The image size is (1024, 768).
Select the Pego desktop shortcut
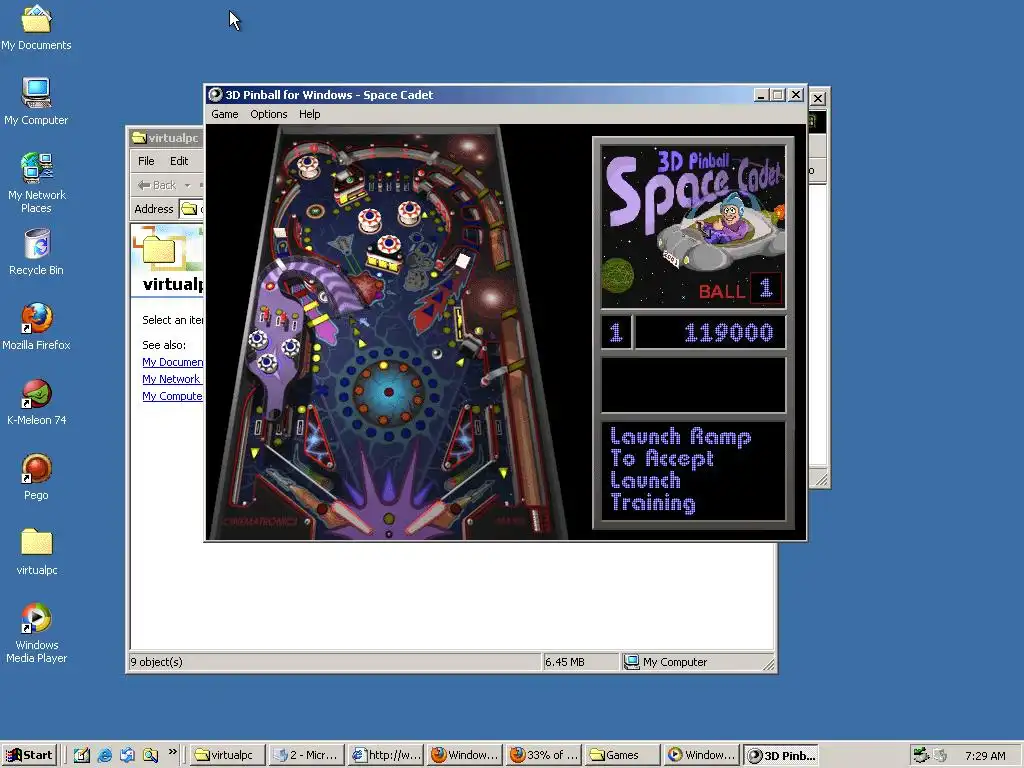coord(36,477)
